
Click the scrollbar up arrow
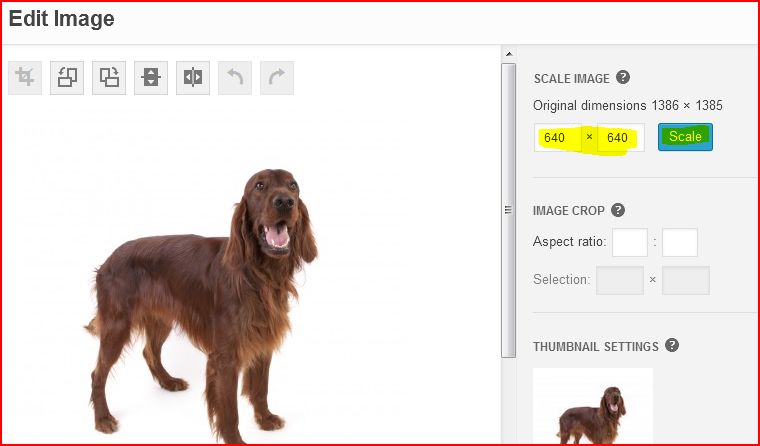click(x=508, y=54)
